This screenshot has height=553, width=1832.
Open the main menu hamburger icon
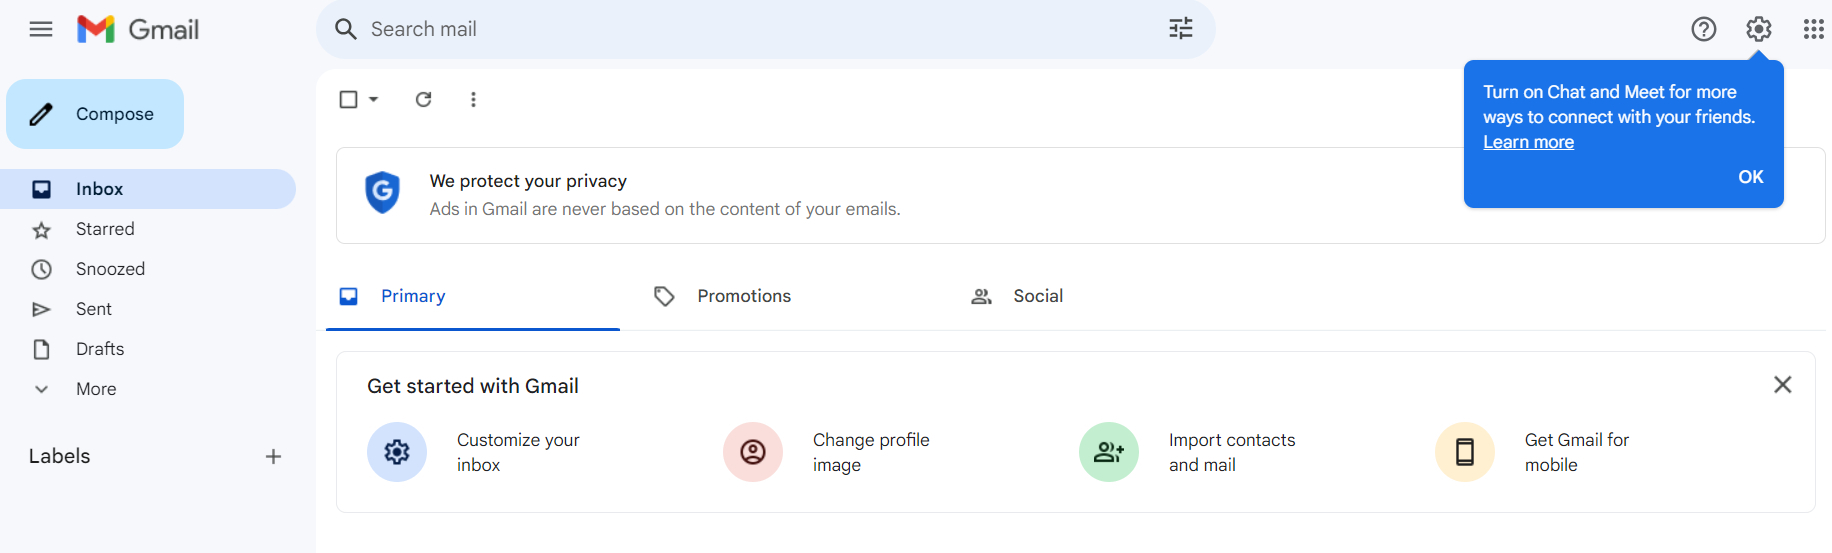[41, 29]
